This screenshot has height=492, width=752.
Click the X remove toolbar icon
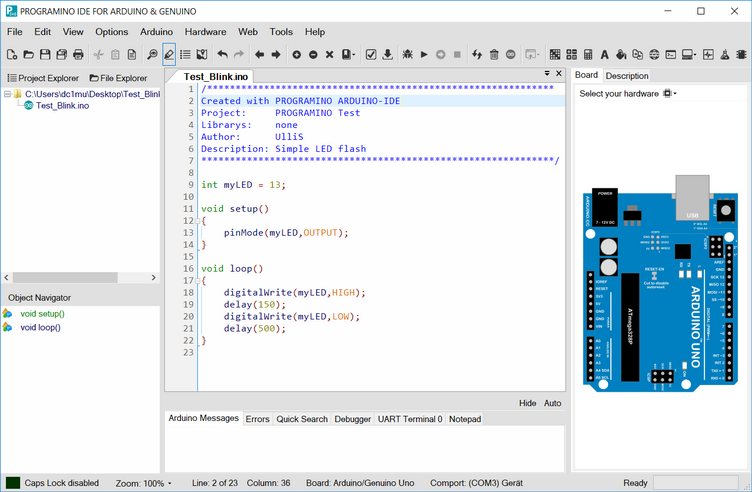click(x=329, y=55)
